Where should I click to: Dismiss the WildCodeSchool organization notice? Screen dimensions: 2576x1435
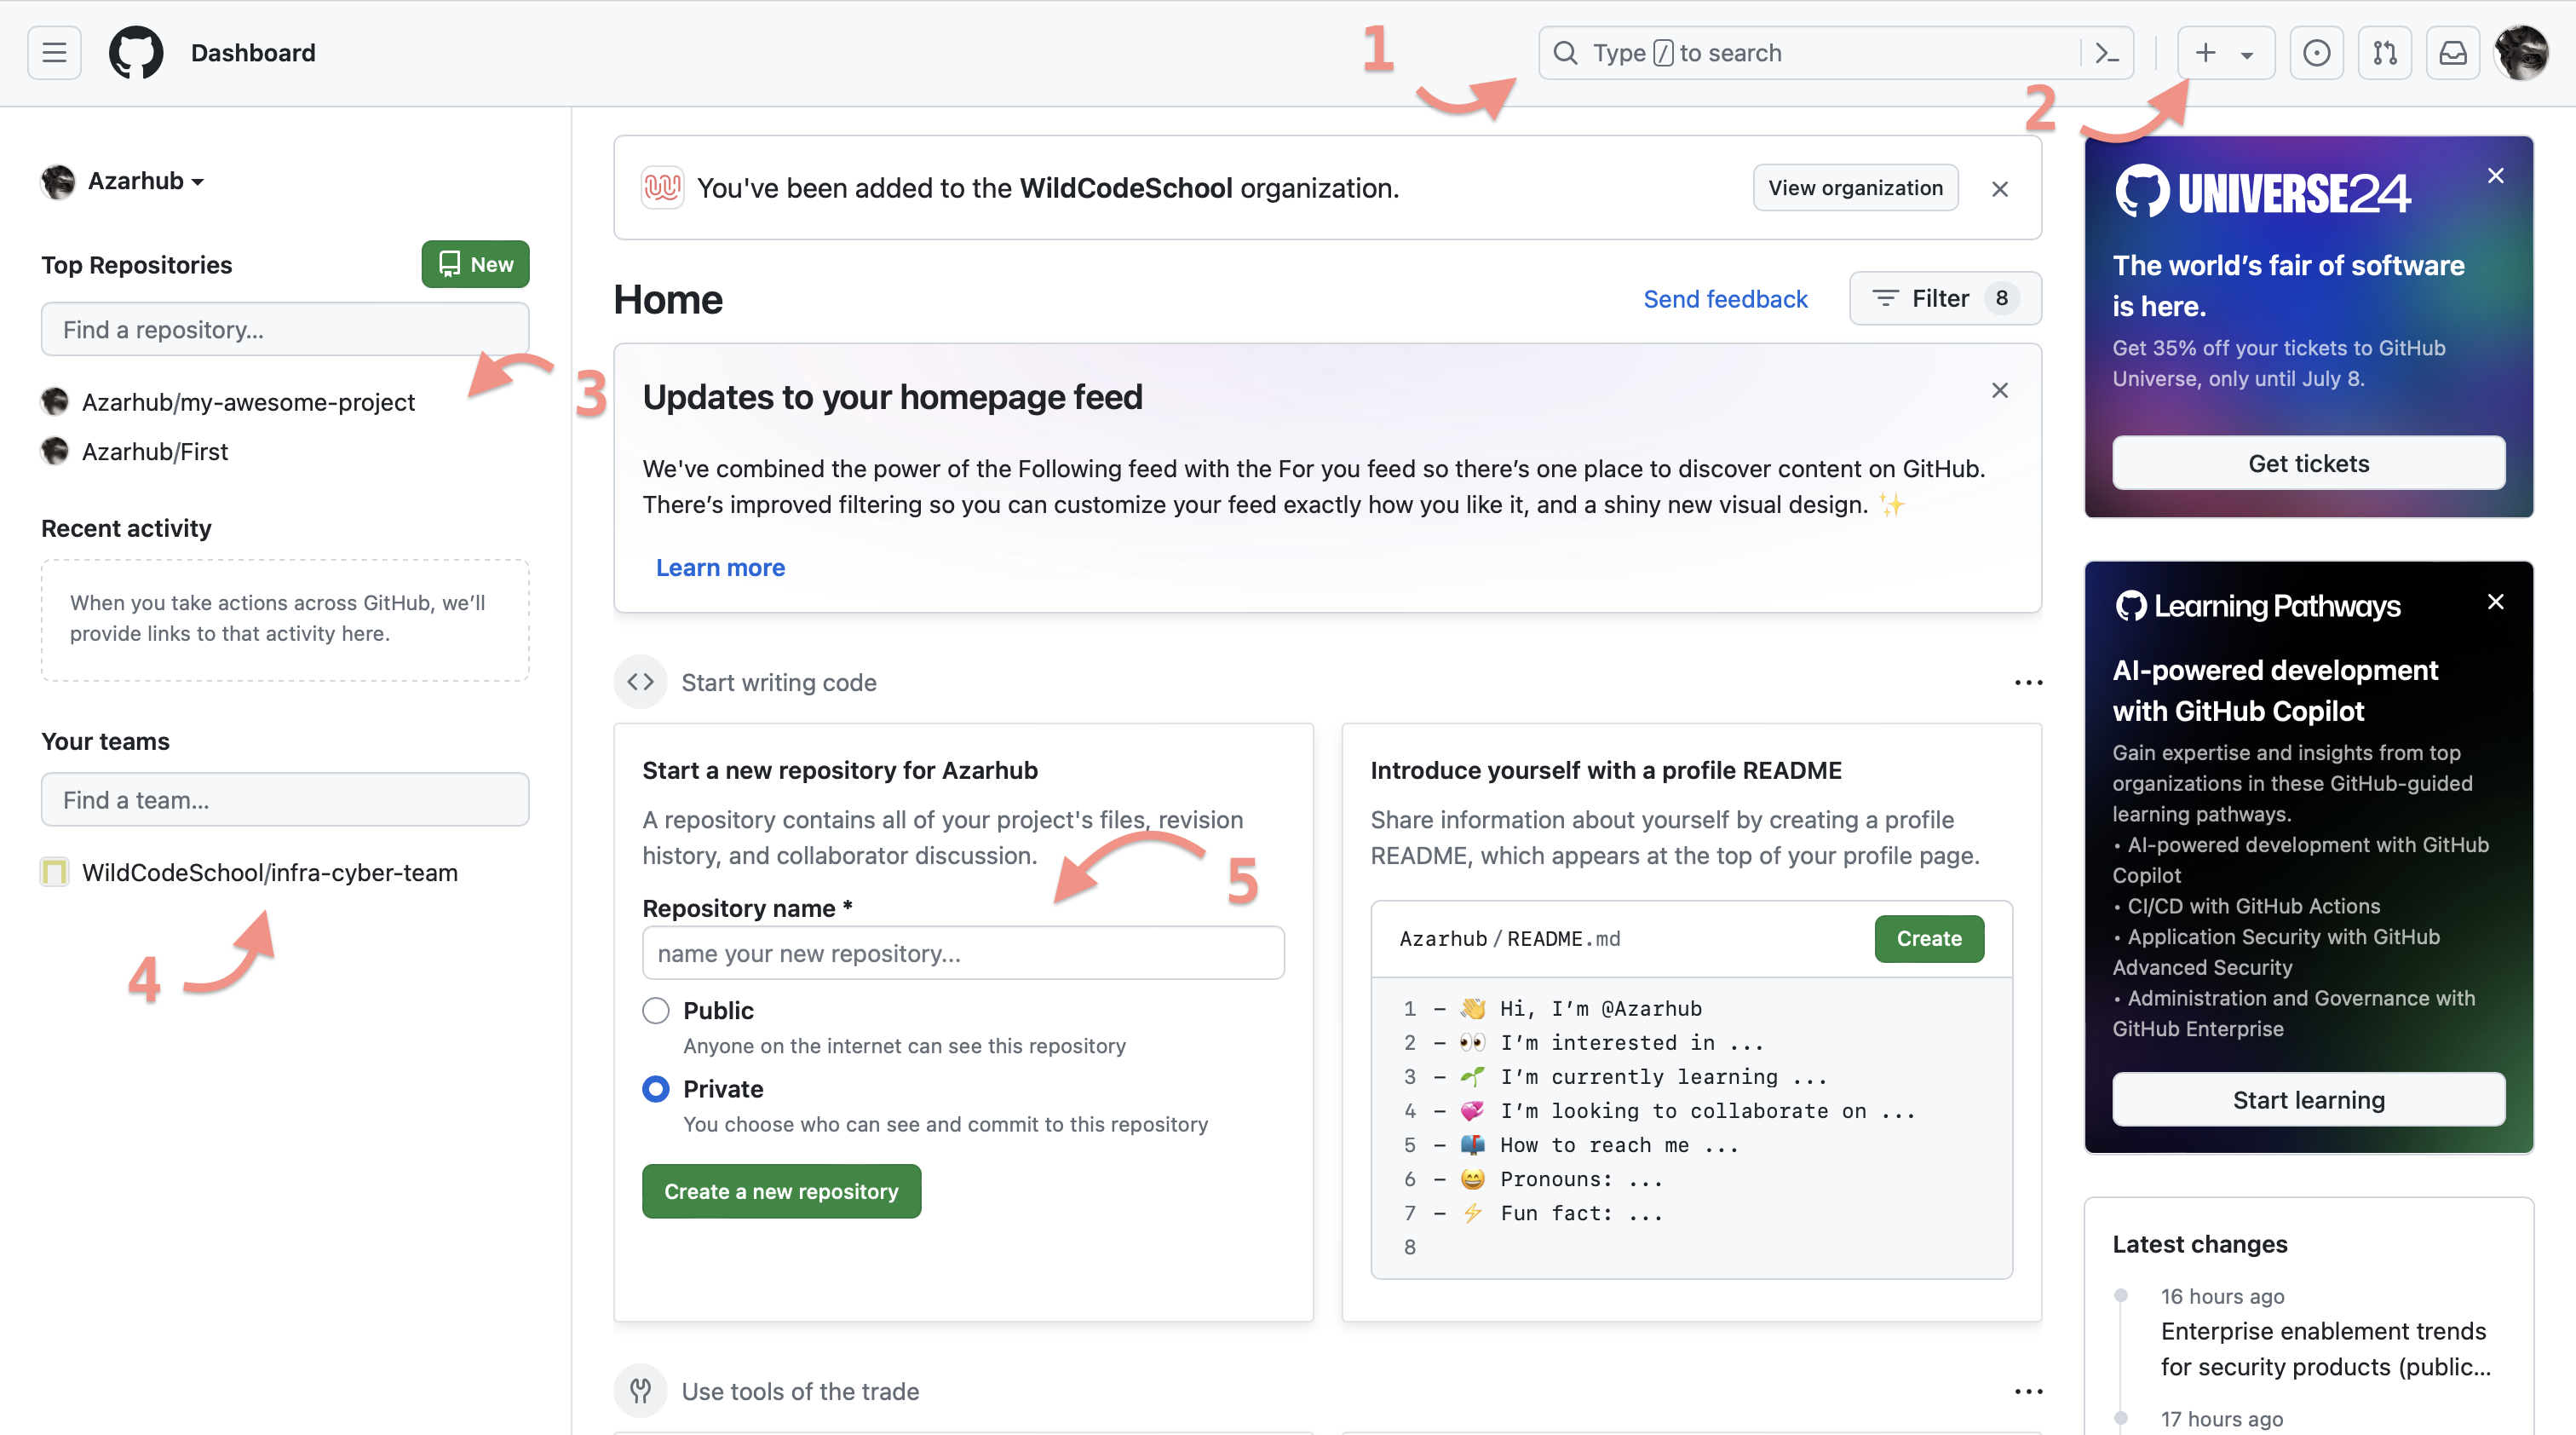2000,189
